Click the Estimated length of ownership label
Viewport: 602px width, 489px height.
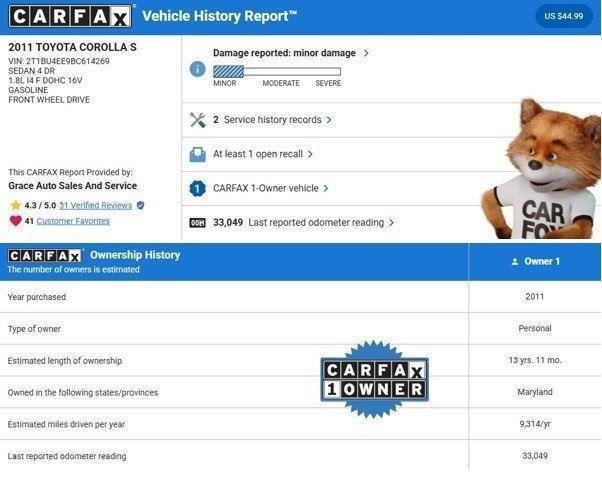[x=65, y=361]
